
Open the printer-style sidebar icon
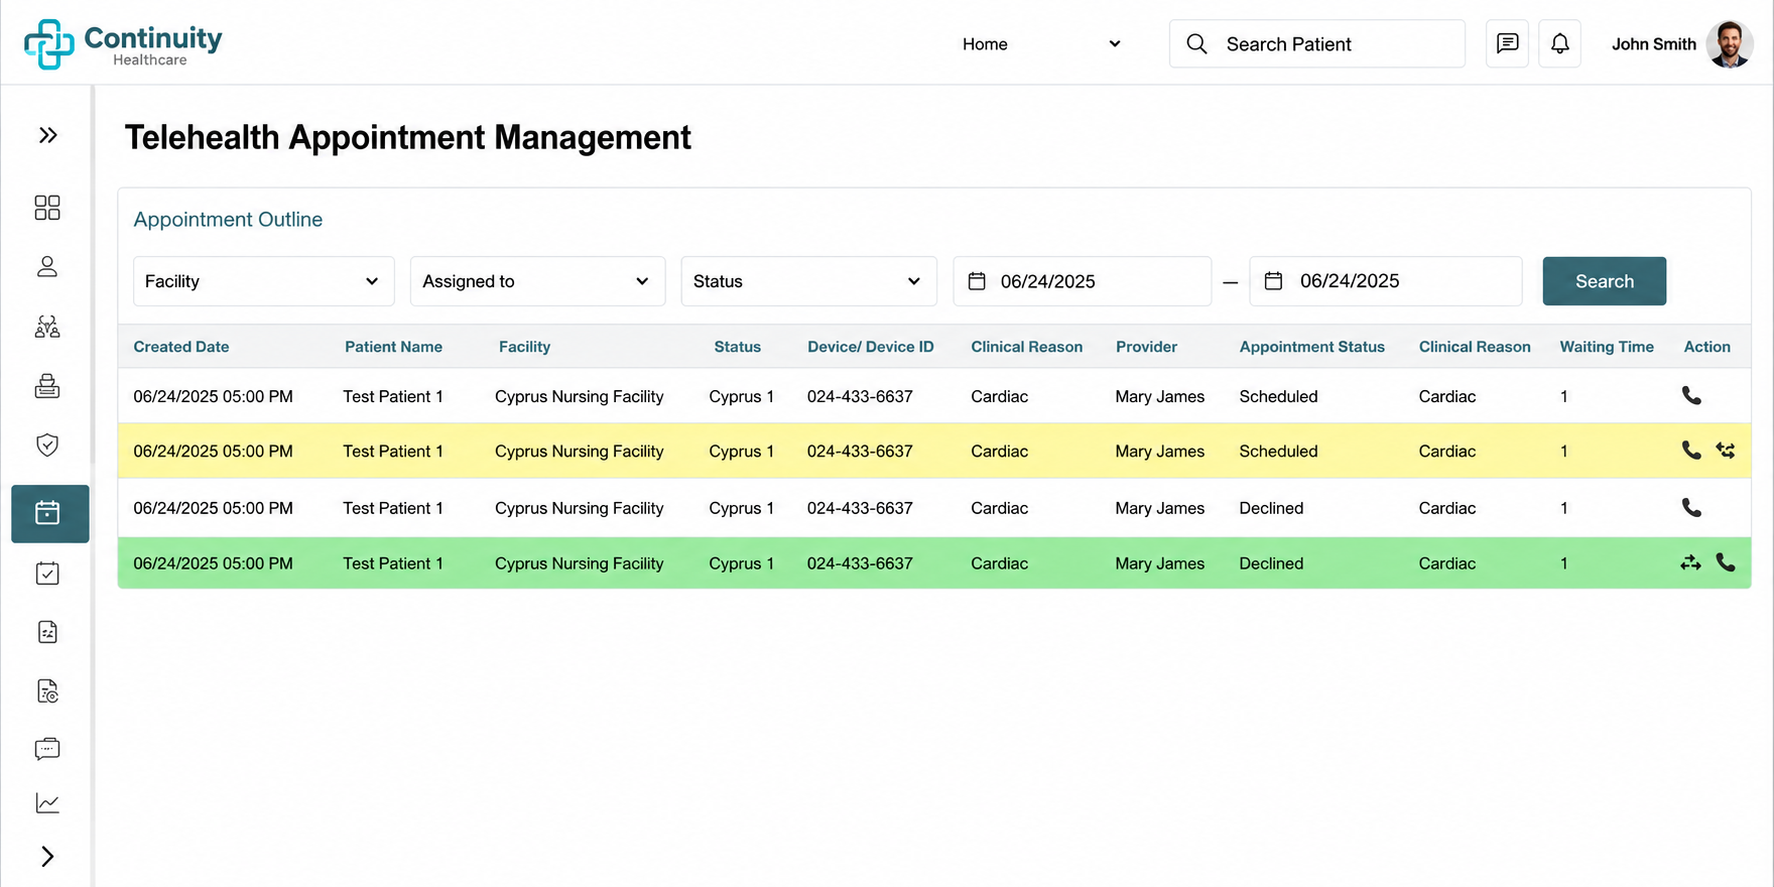coord(47,386)
